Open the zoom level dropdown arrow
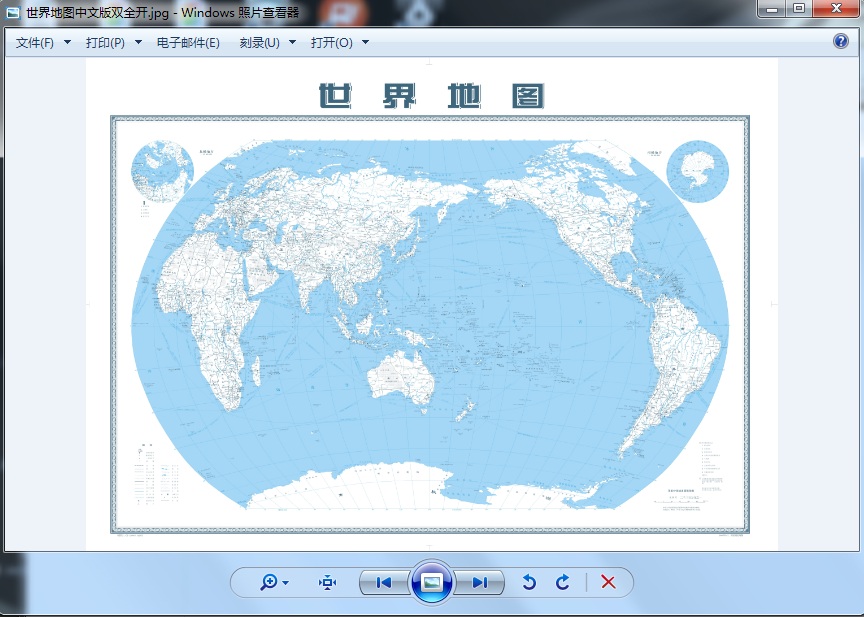The width and height of the screenshot is (864, 617). [x=286, y=583]
